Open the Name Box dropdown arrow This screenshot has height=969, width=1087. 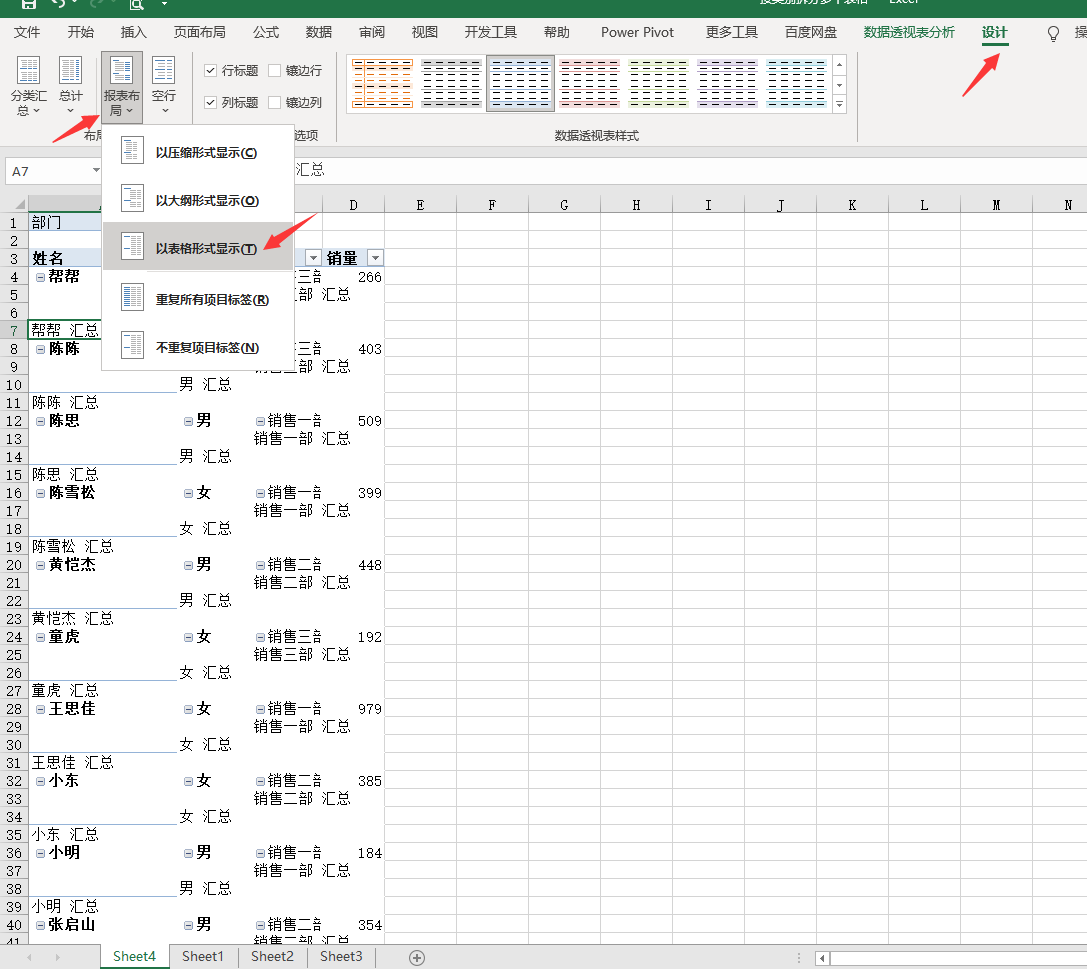tap(96, 171)
